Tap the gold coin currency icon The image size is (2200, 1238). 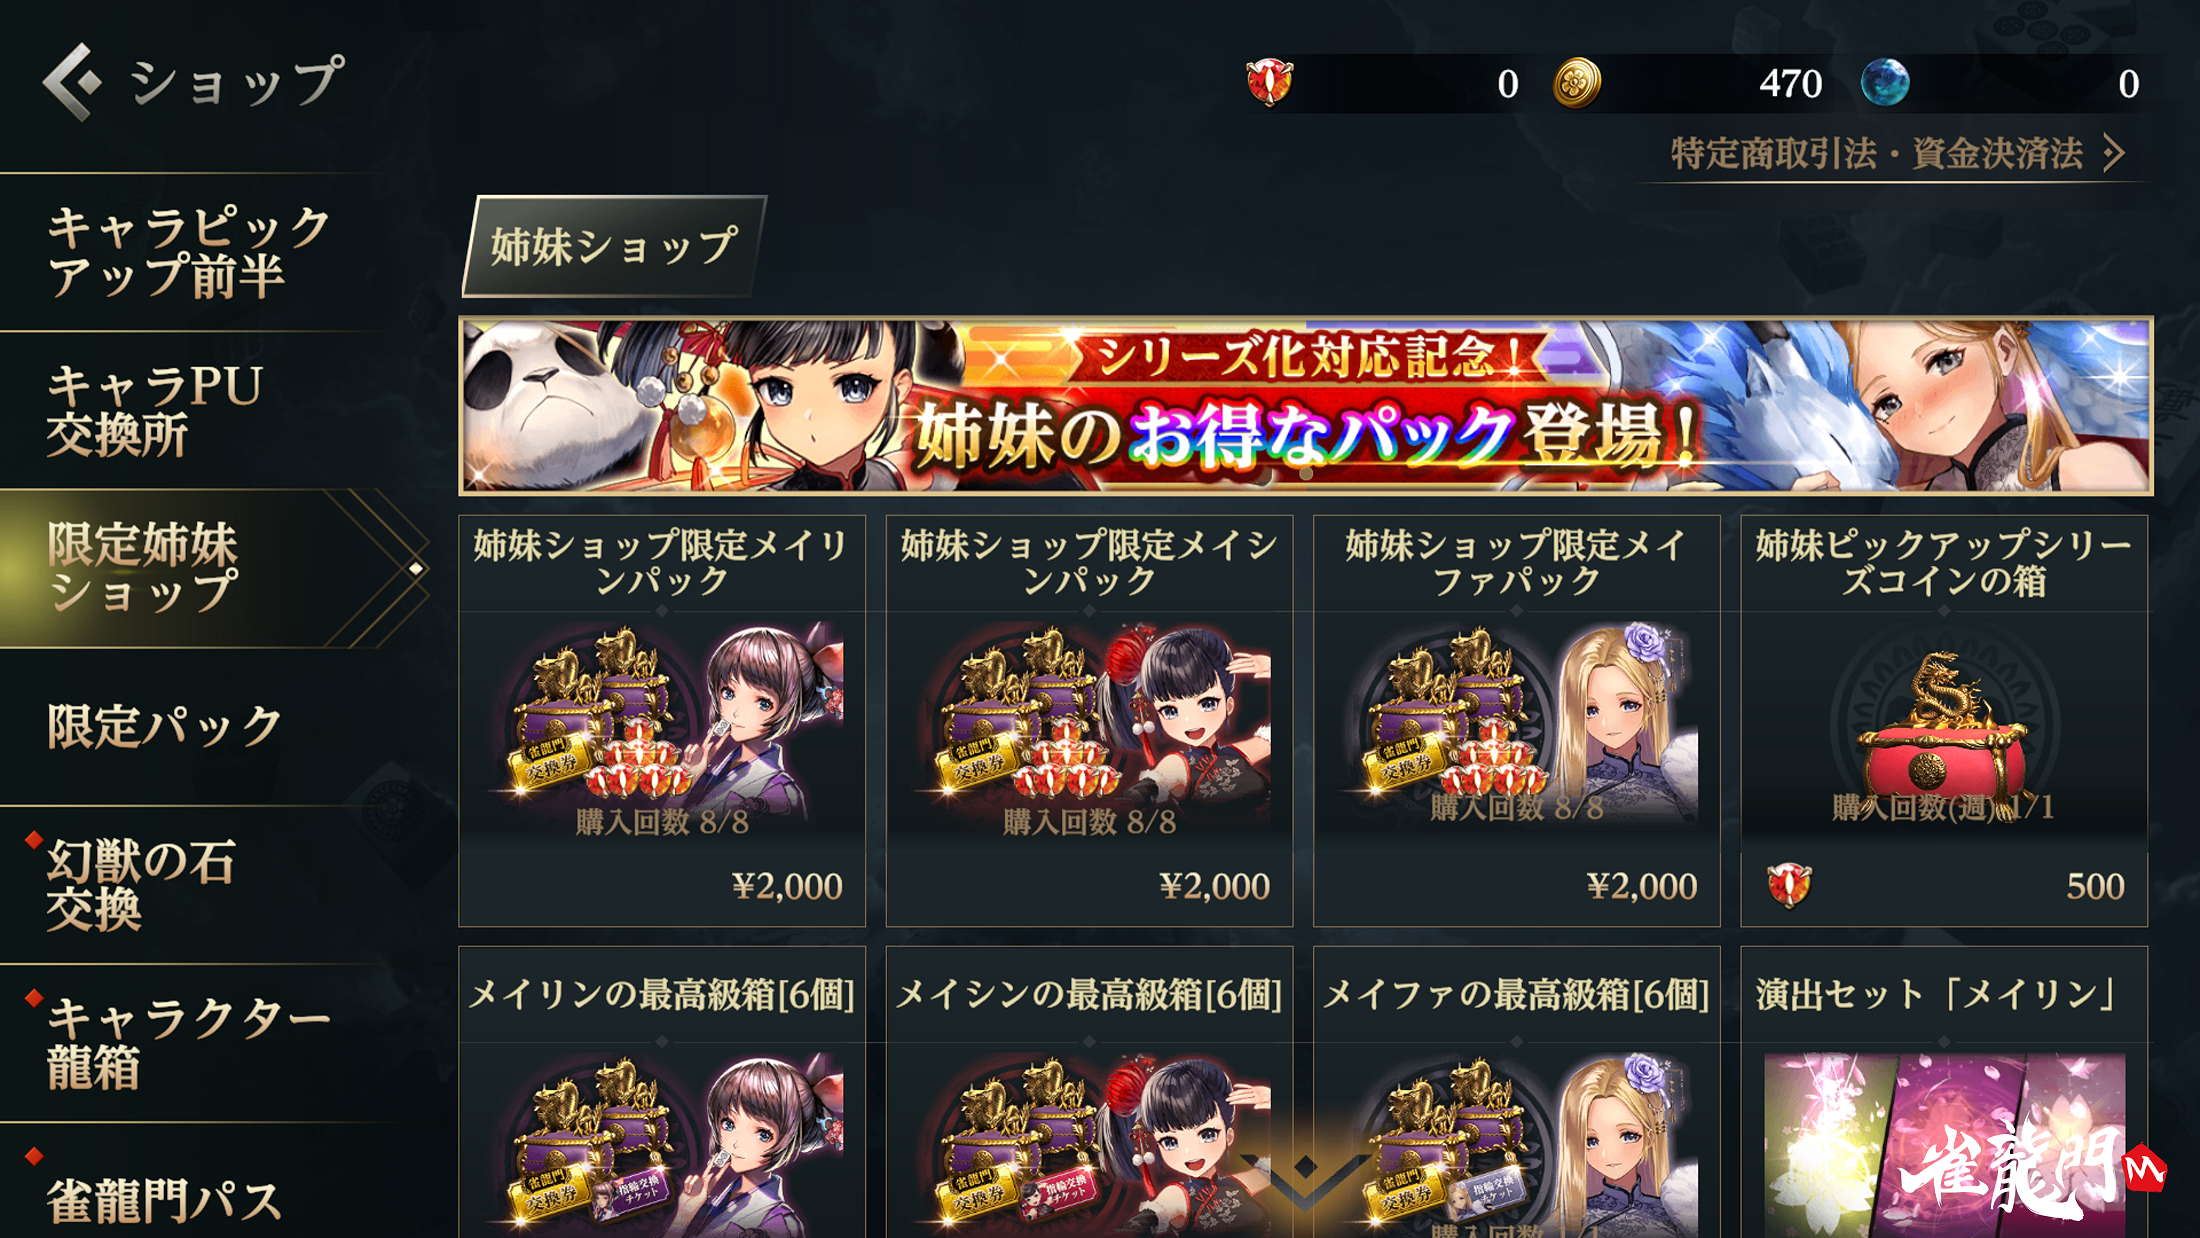(1577, 82)
